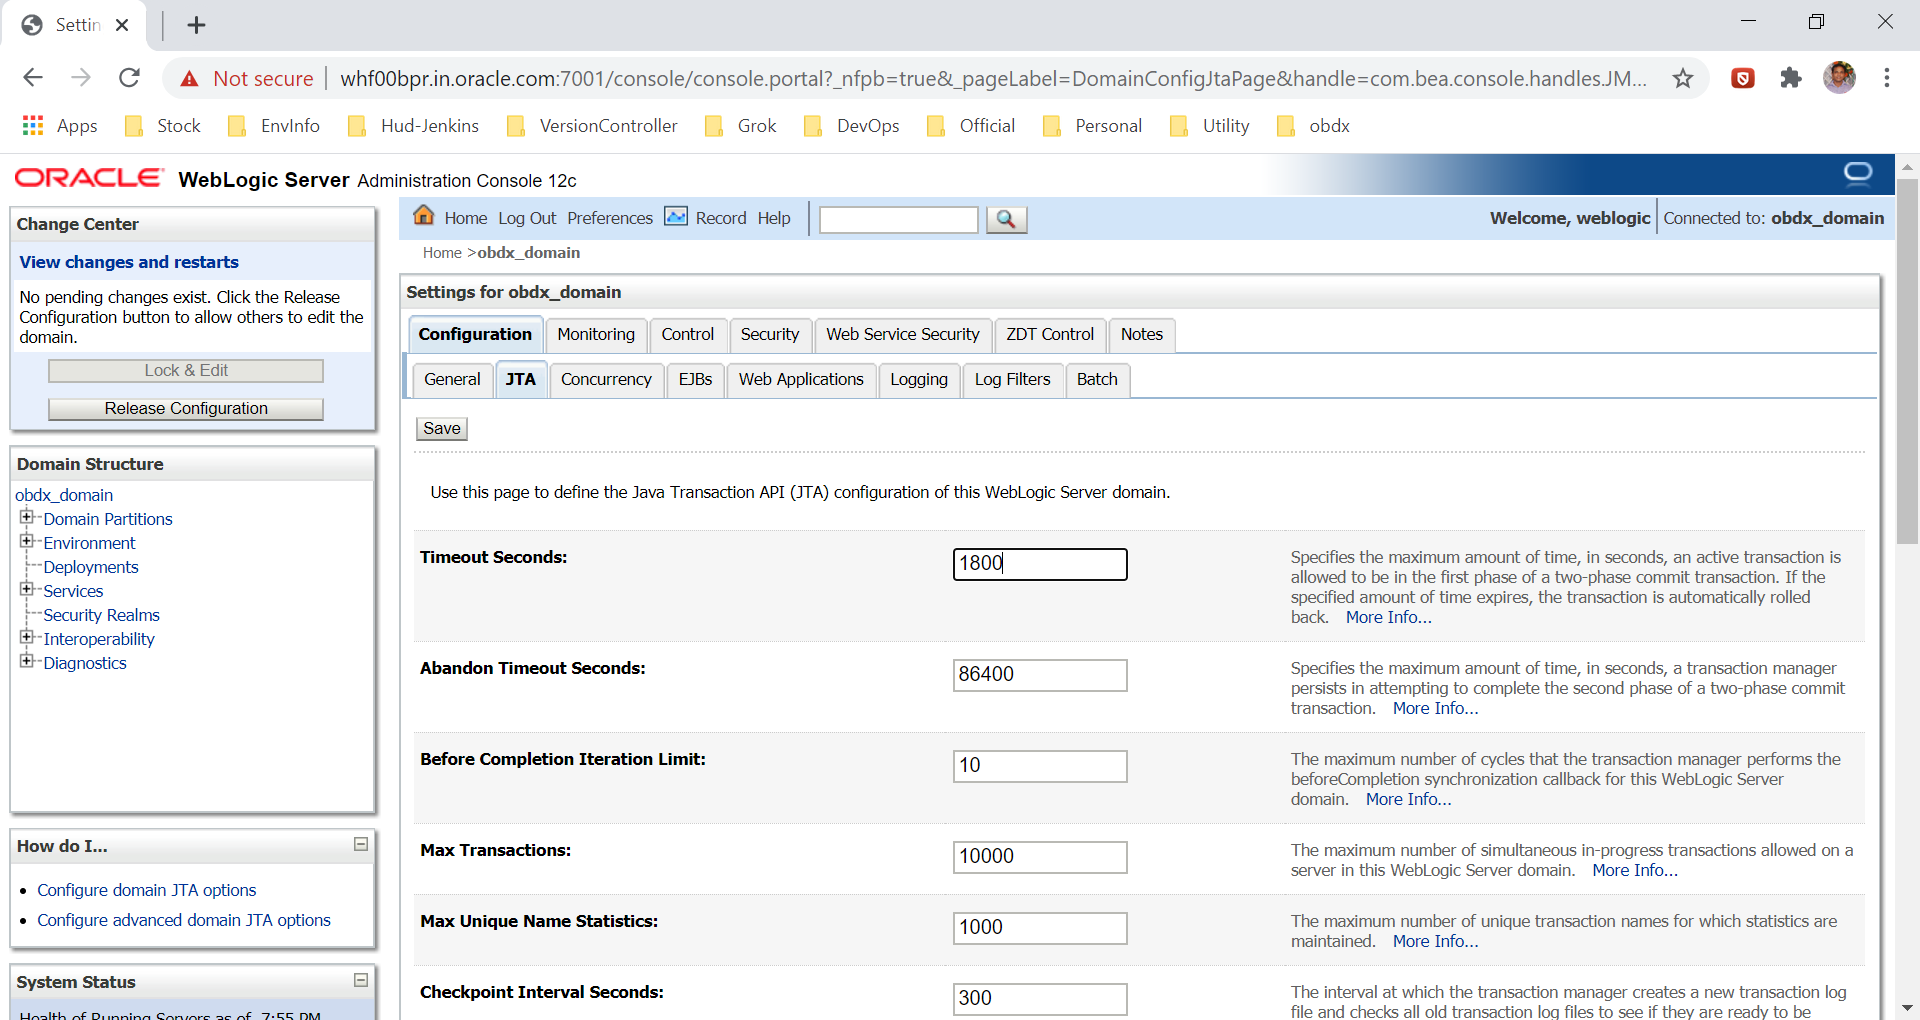Select the Batch subtab
Image resolution: width=1920 pixels, height=1020 pixels.
coord(1097,380)
